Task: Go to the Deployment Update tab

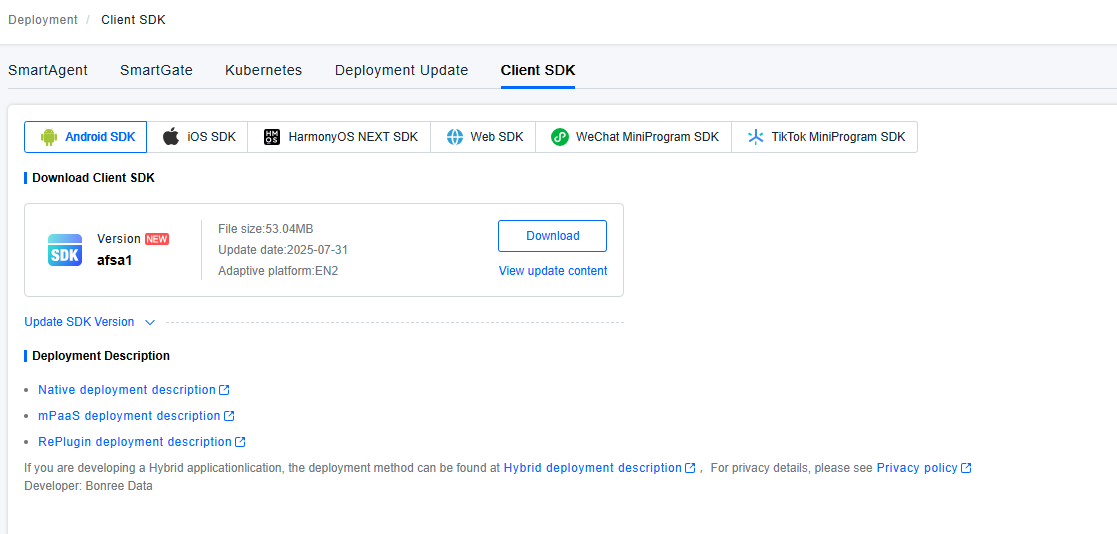Action: [x=401, y=70]
